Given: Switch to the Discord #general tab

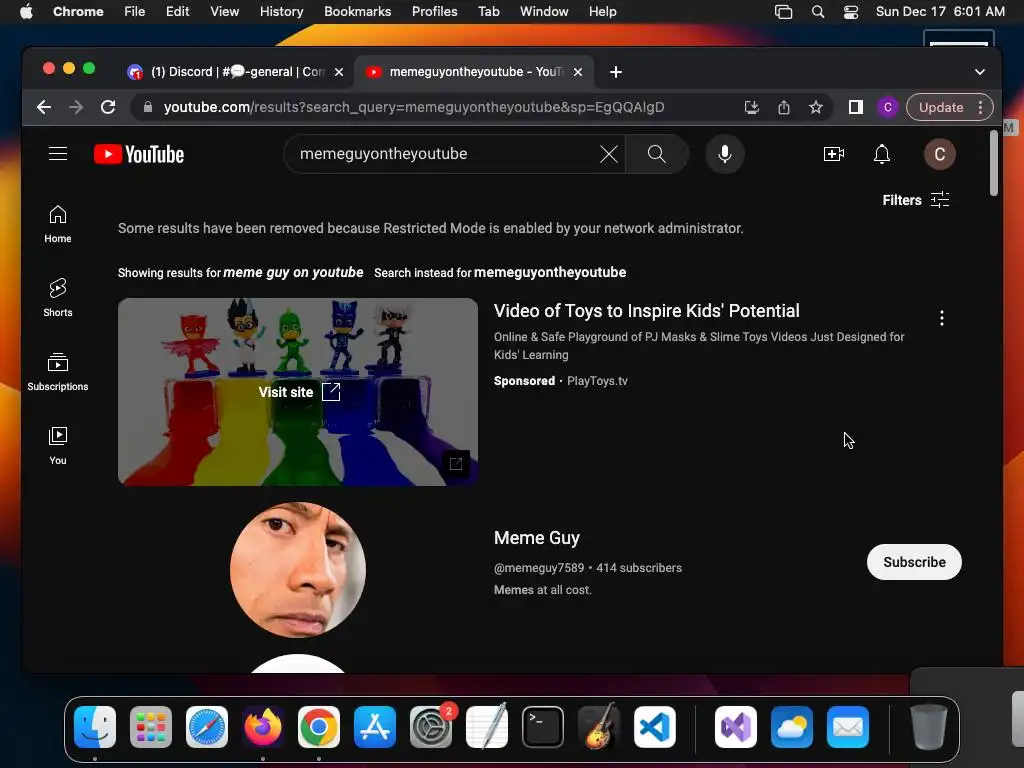Looking at the screenshot, I should pos(236,72).
